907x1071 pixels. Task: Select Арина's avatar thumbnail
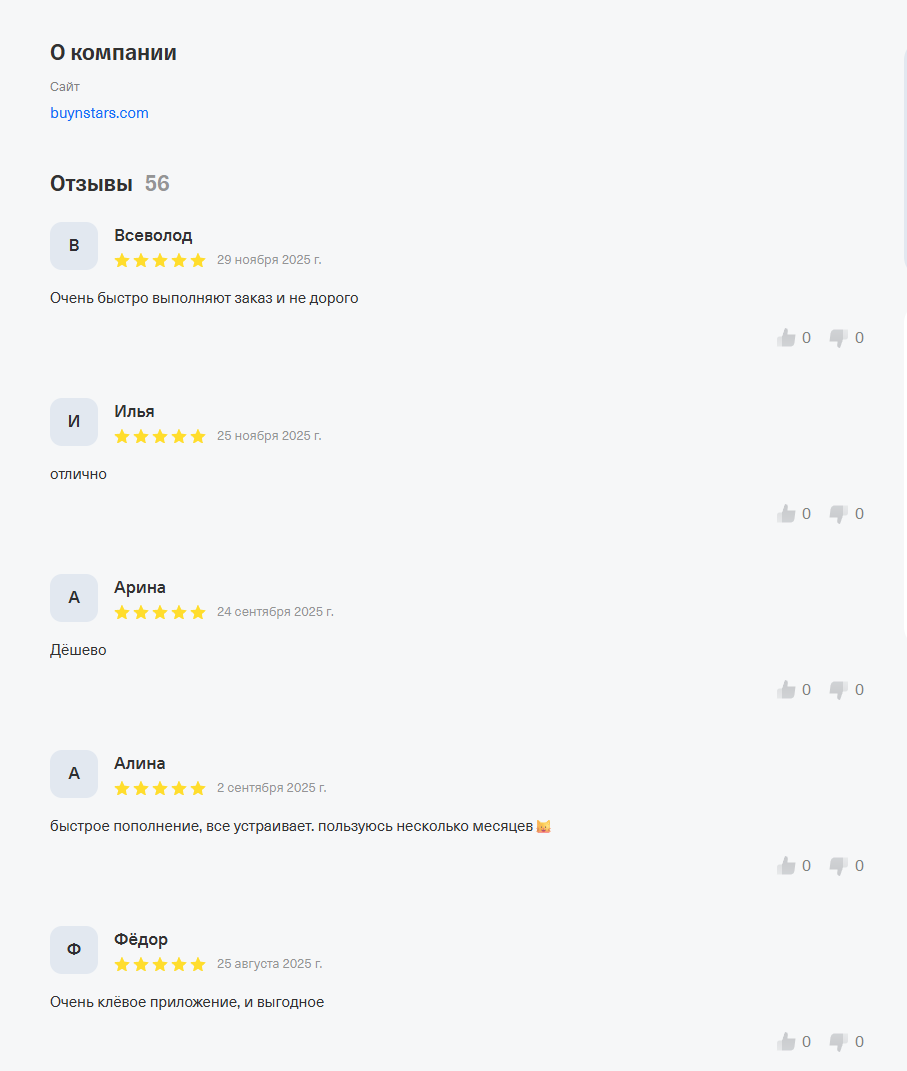coord(74,598)
